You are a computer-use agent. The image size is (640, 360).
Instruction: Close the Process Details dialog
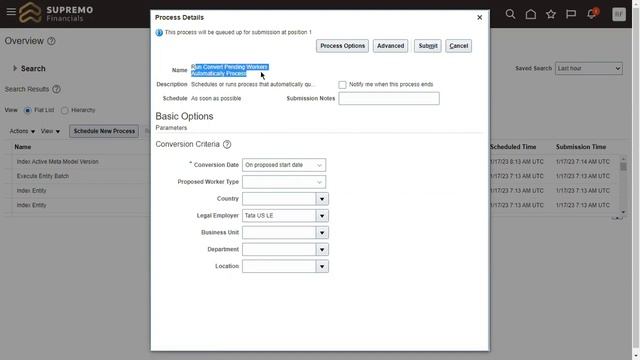(480, 18)
